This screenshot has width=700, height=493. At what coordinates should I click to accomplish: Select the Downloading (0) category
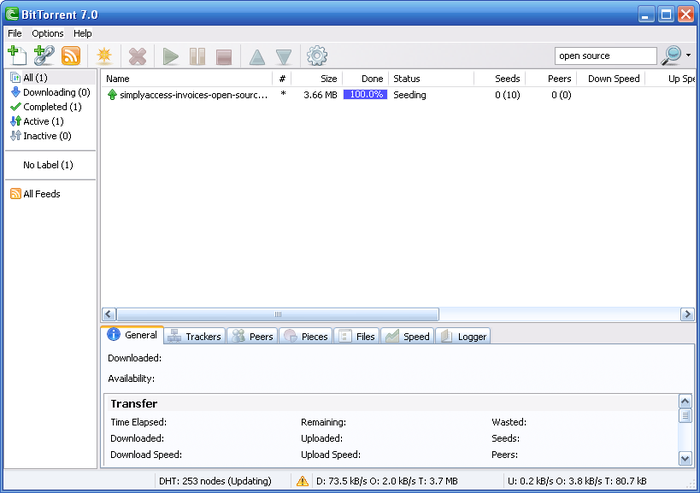click(x=52, y=92)
